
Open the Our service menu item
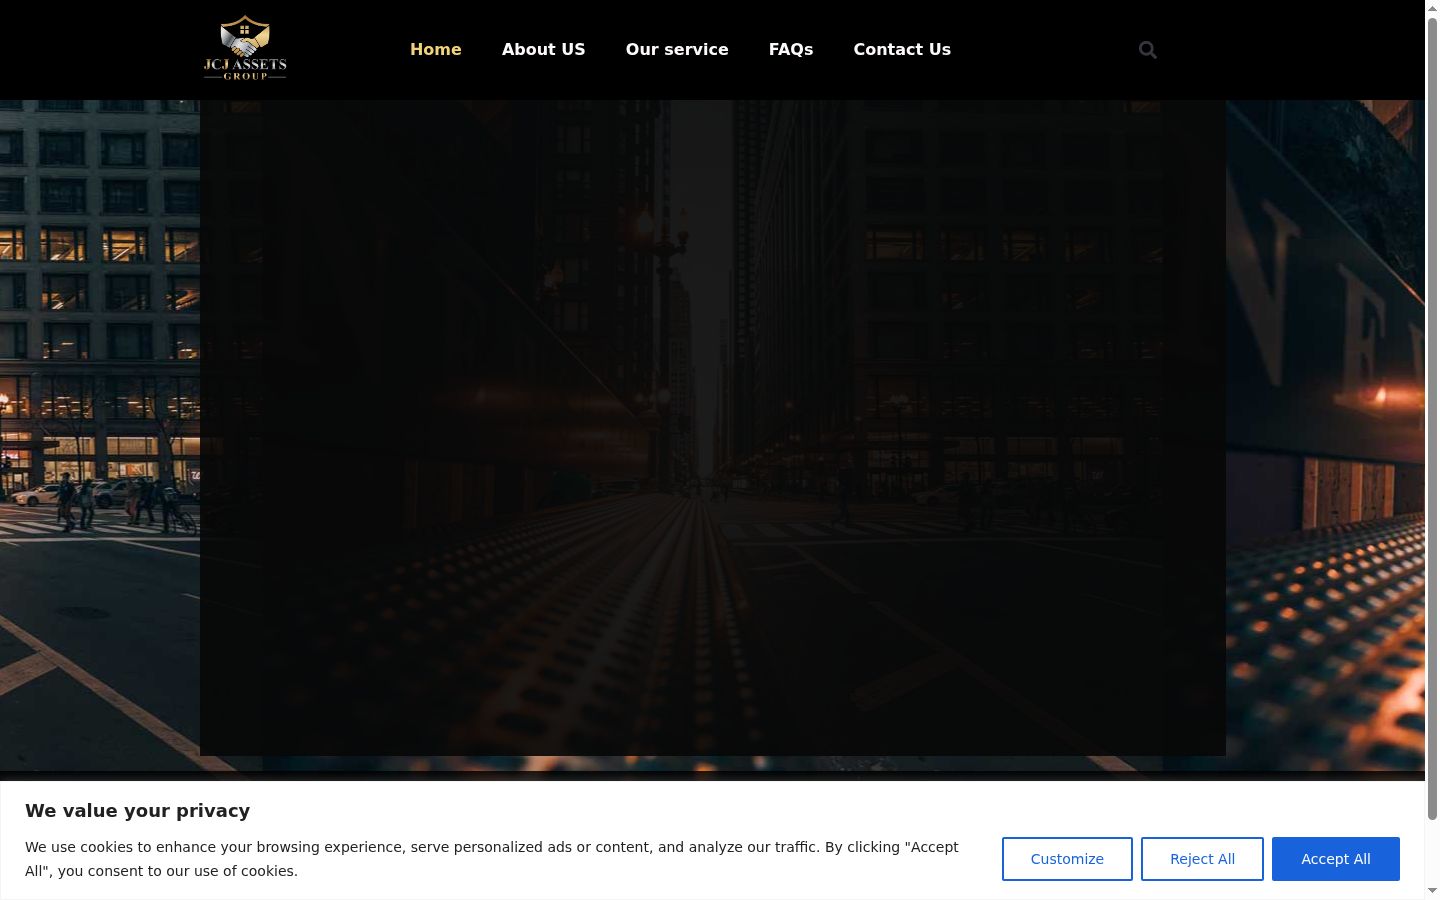click(x=677, y=49)
